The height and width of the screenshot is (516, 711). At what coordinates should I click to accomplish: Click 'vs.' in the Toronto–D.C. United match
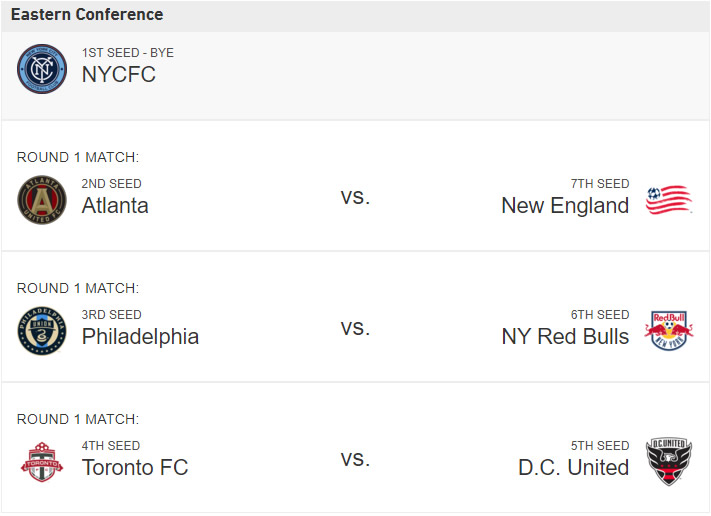(355, 459)
